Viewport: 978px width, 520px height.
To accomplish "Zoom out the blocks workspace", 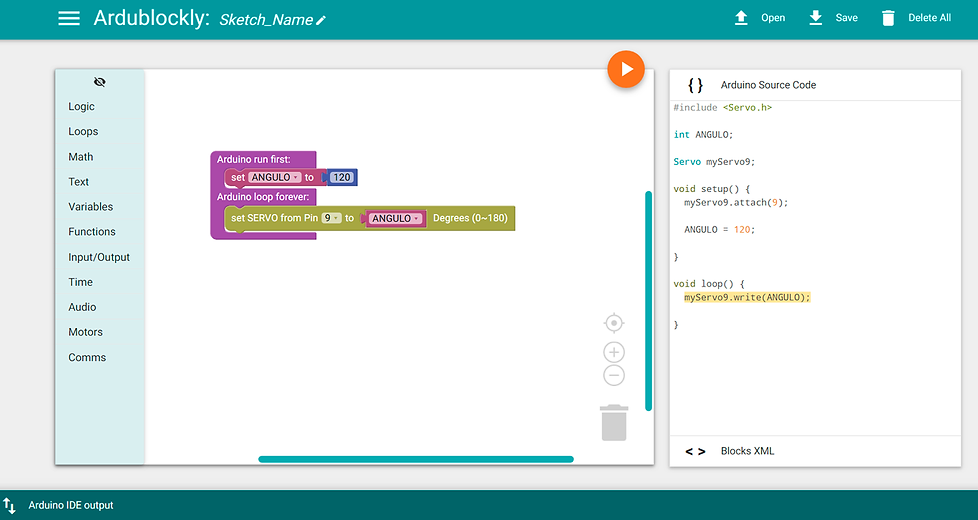I will click(x=614, y=375).
